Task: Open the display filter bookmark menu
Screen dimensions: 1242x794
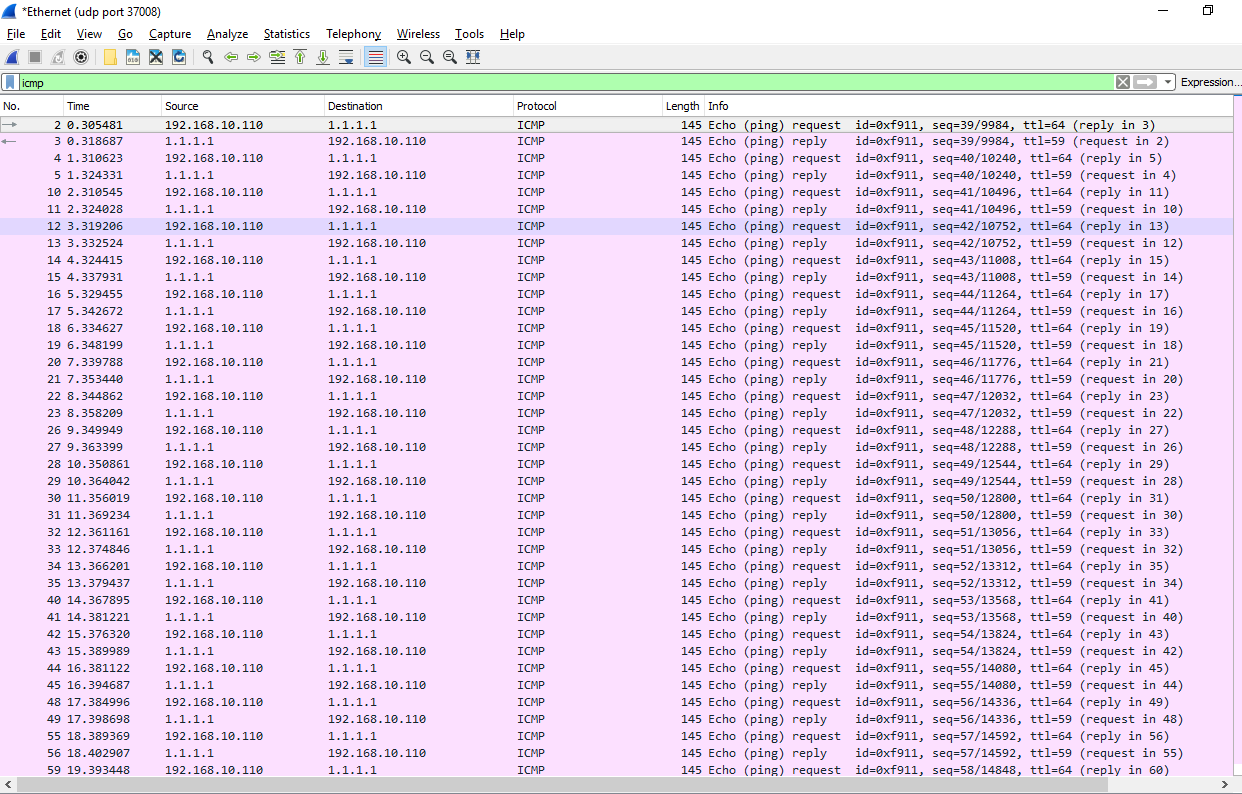Action: pos(10,83)
